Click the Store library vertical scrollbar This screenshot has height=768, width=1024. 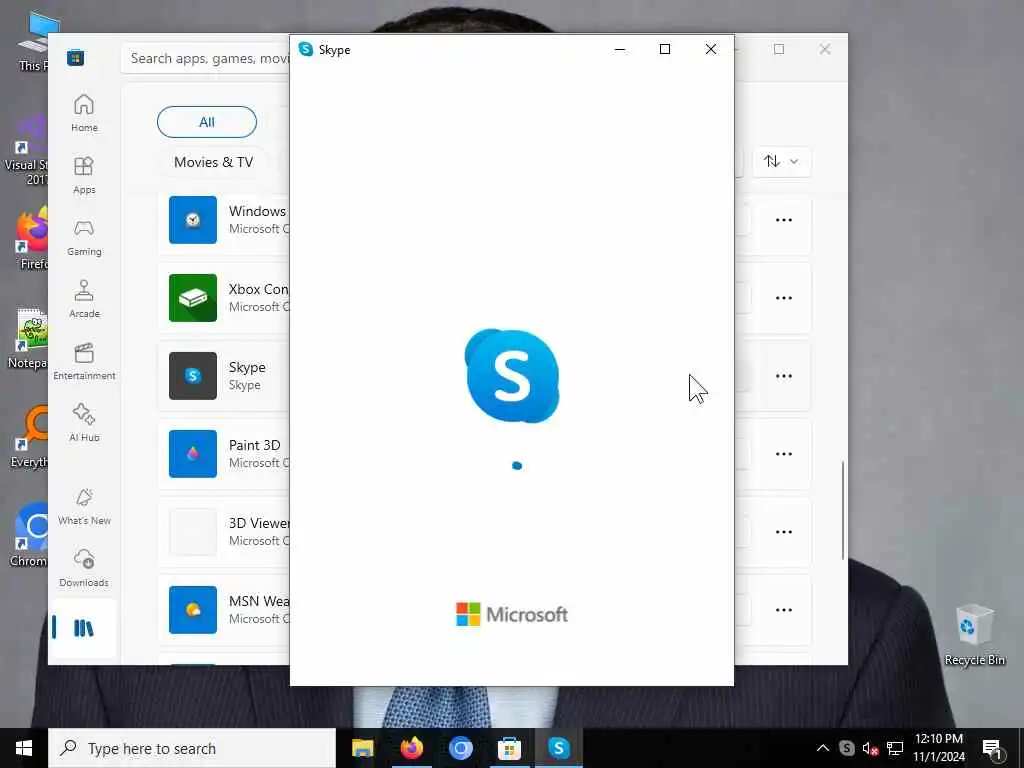click(842, 510)
